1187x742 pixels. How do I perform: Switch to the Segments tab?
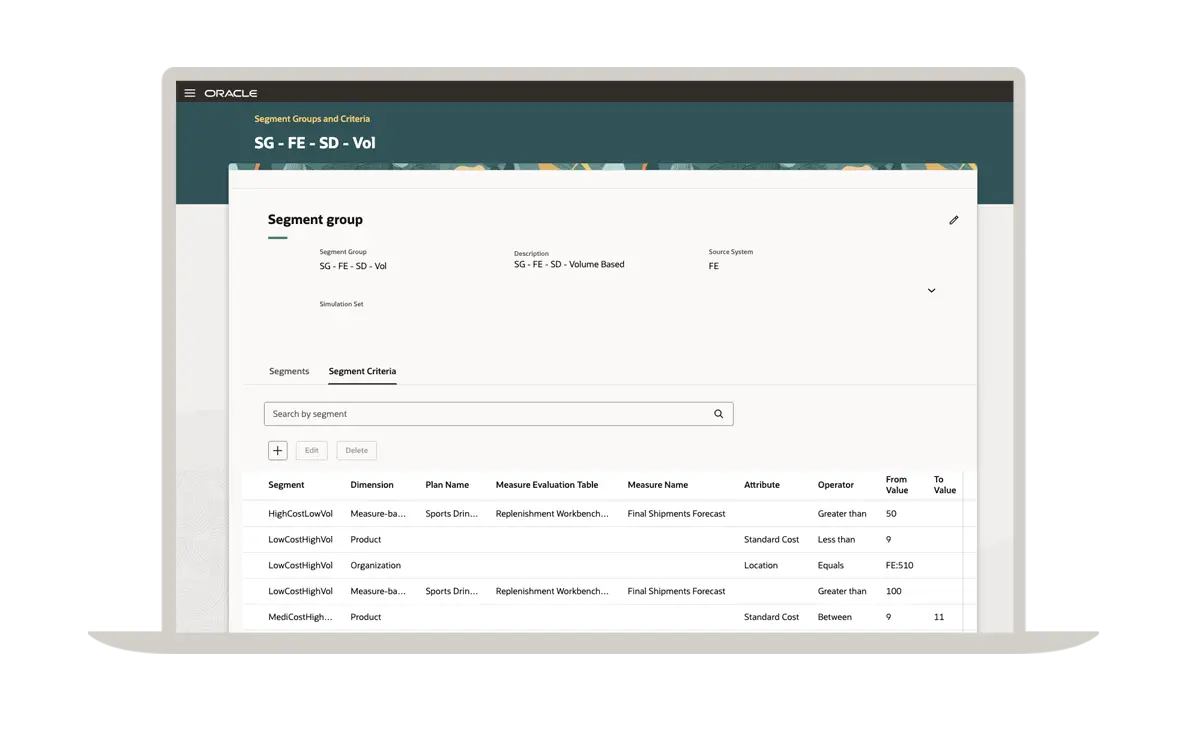[289, 372]
